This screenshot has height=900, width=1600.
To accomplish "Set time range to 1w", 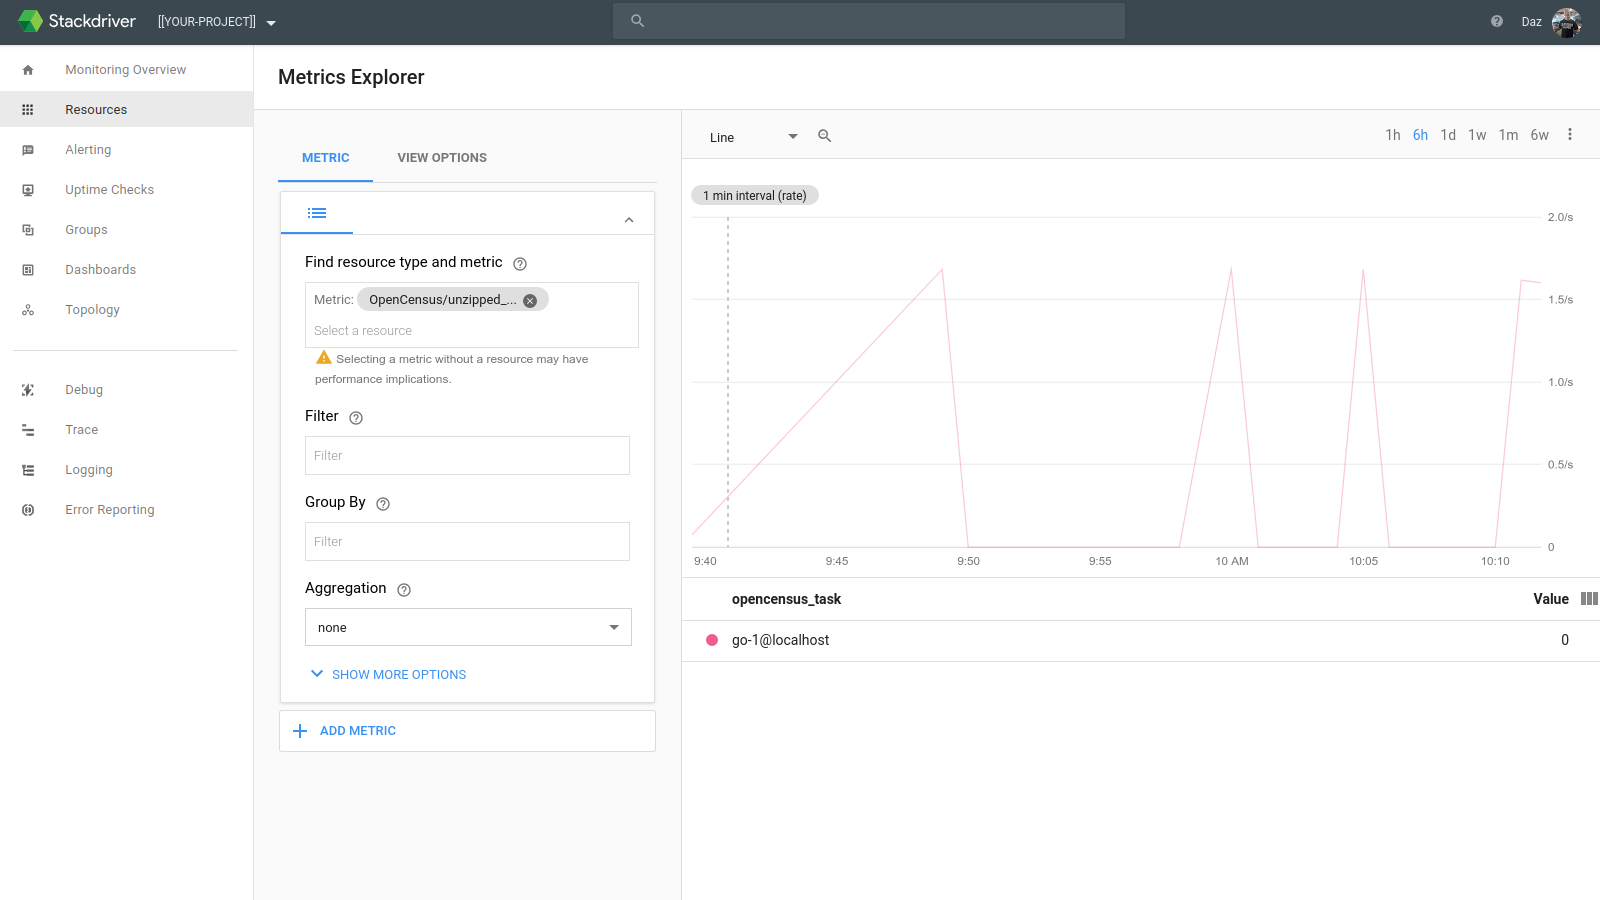I will pos(1477,135).
